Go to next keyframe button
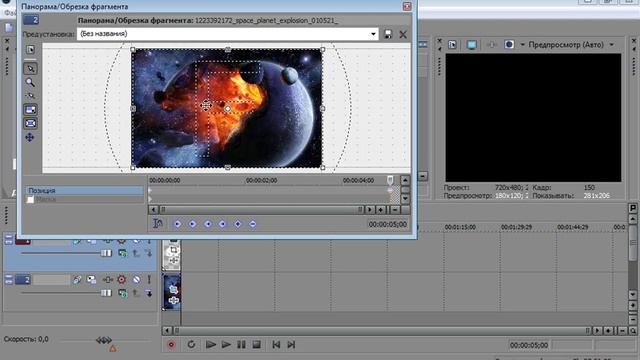The width and height of the screenshot is (640, 360). coord(208,224)
